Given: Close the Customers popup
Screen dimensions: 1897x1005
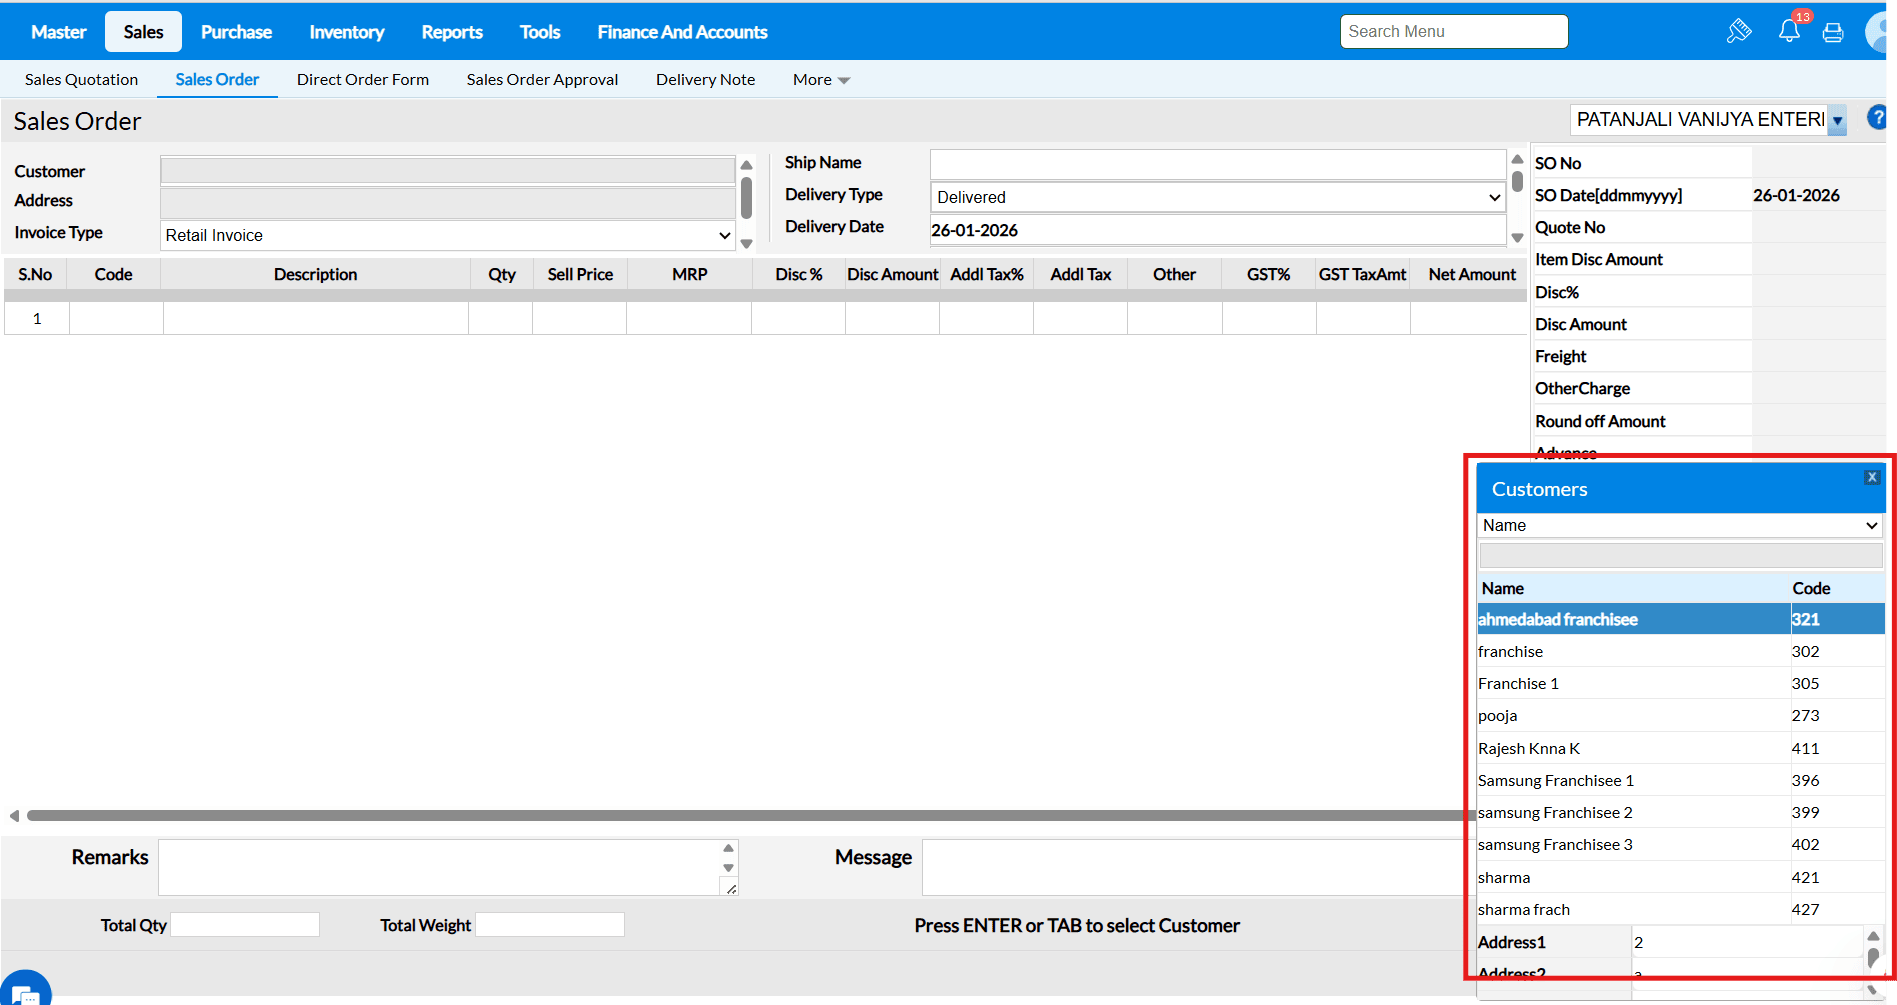Looking at the screenshot, I should tap(1872, 477).
